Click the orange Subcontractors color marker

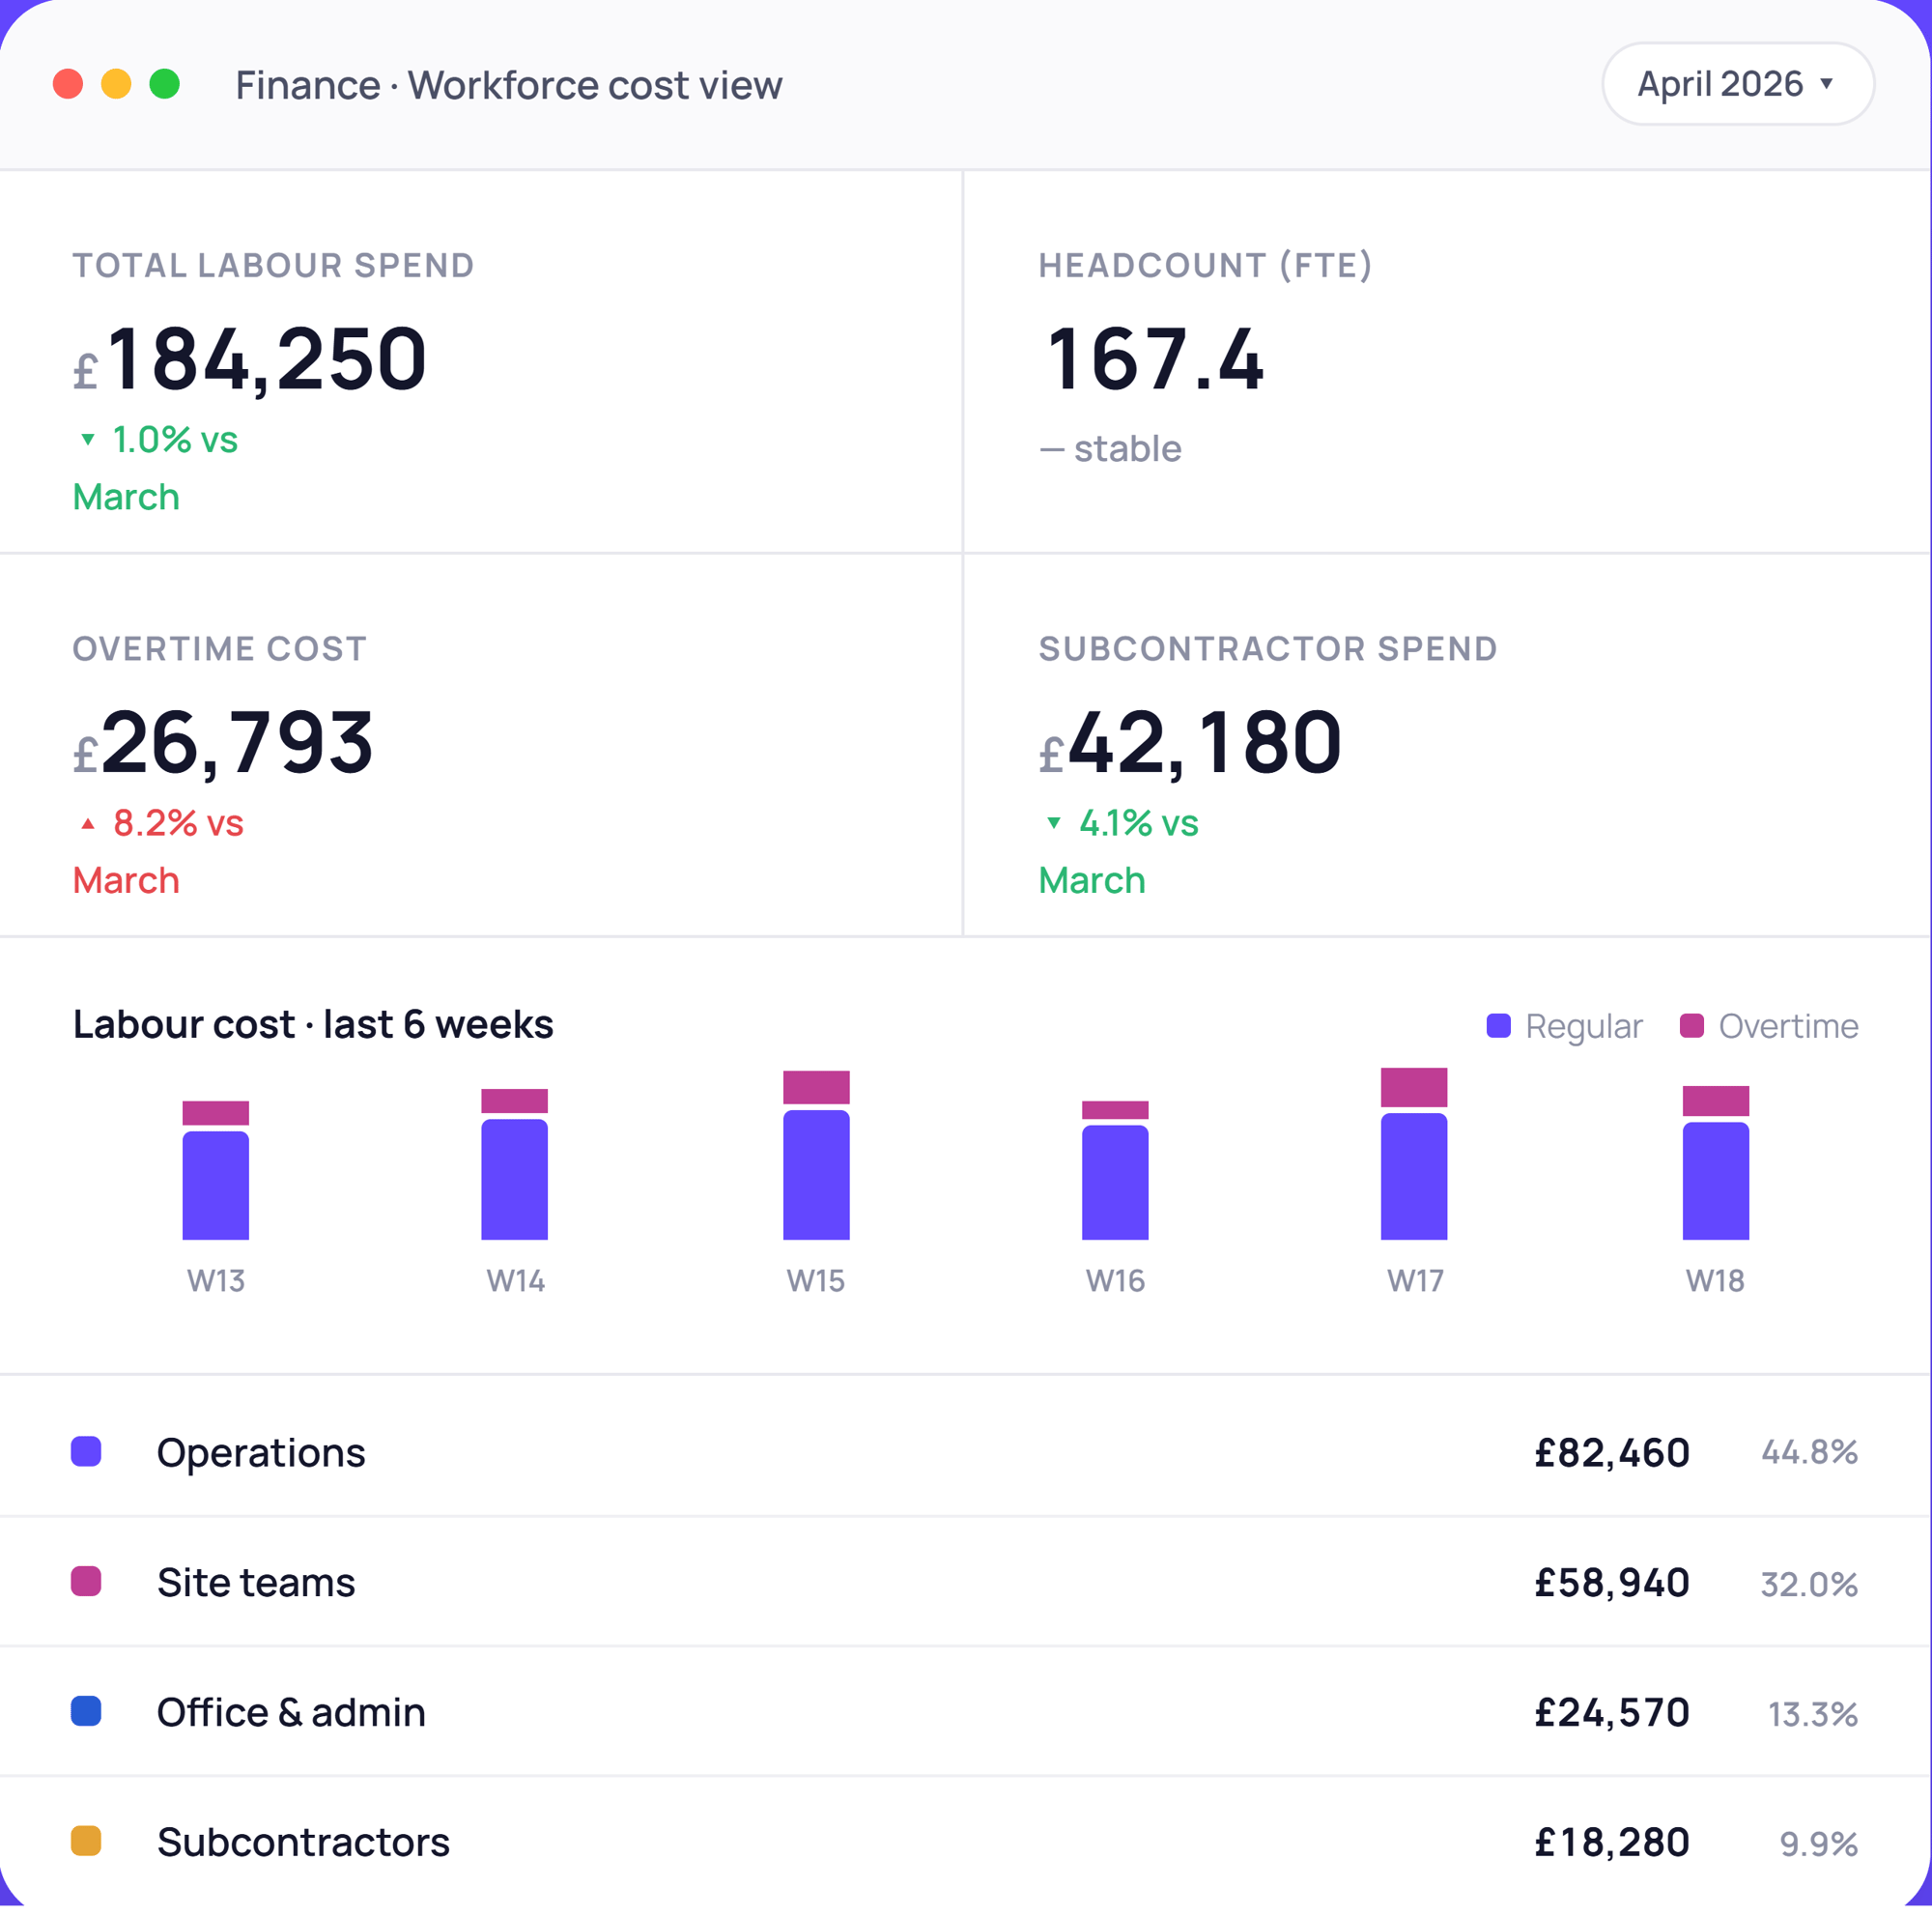coord(86,1841)
